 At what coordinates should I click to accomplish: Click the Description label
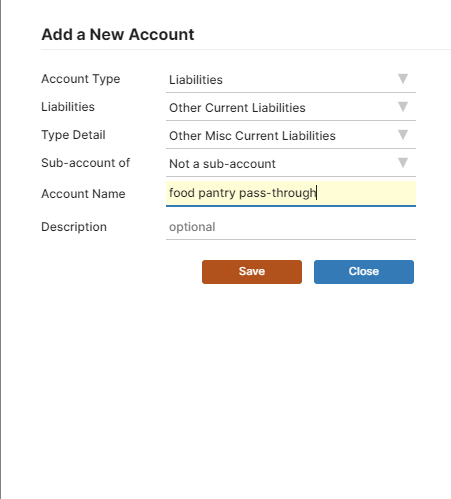pyautogui.click(x=74, y=227)
